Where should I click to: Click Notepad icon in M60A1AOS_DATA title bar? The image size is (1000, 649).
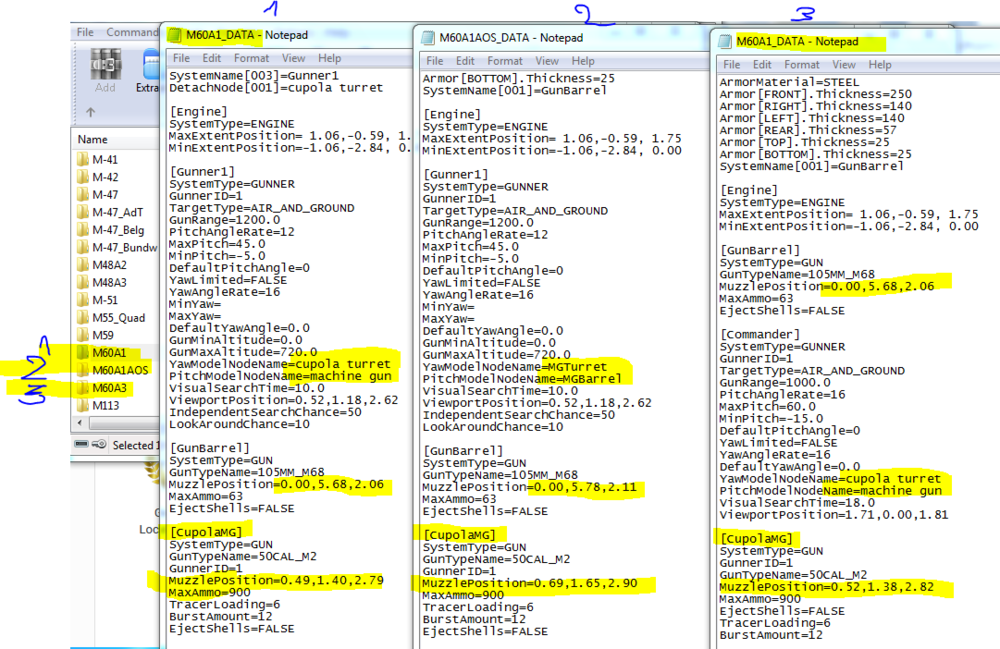(429, 38)
